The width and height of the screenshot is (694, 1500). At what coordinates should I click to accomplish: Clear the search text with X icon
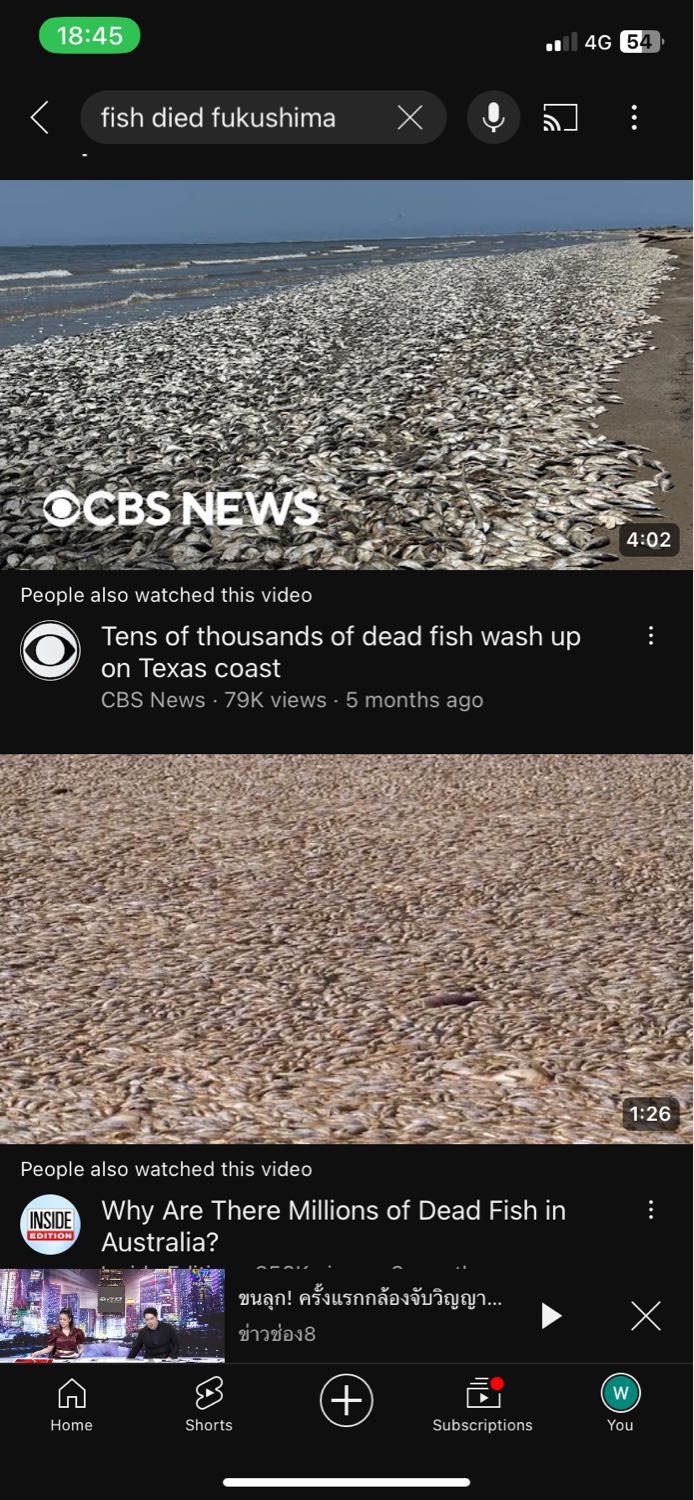(410, 118)
